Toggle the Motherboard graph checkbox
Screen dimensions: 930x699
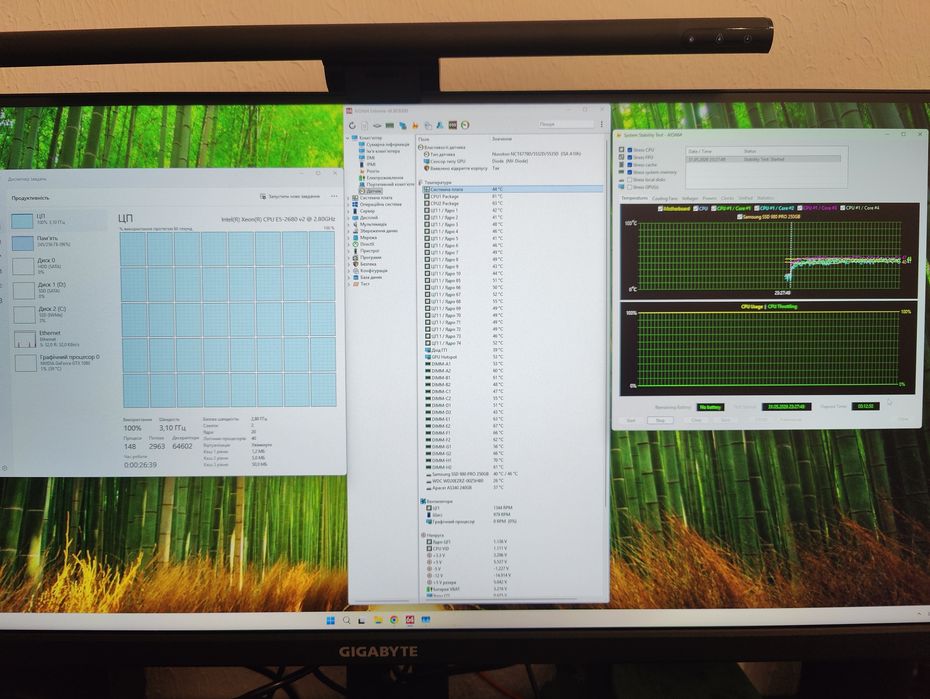[x=660, y=209]
